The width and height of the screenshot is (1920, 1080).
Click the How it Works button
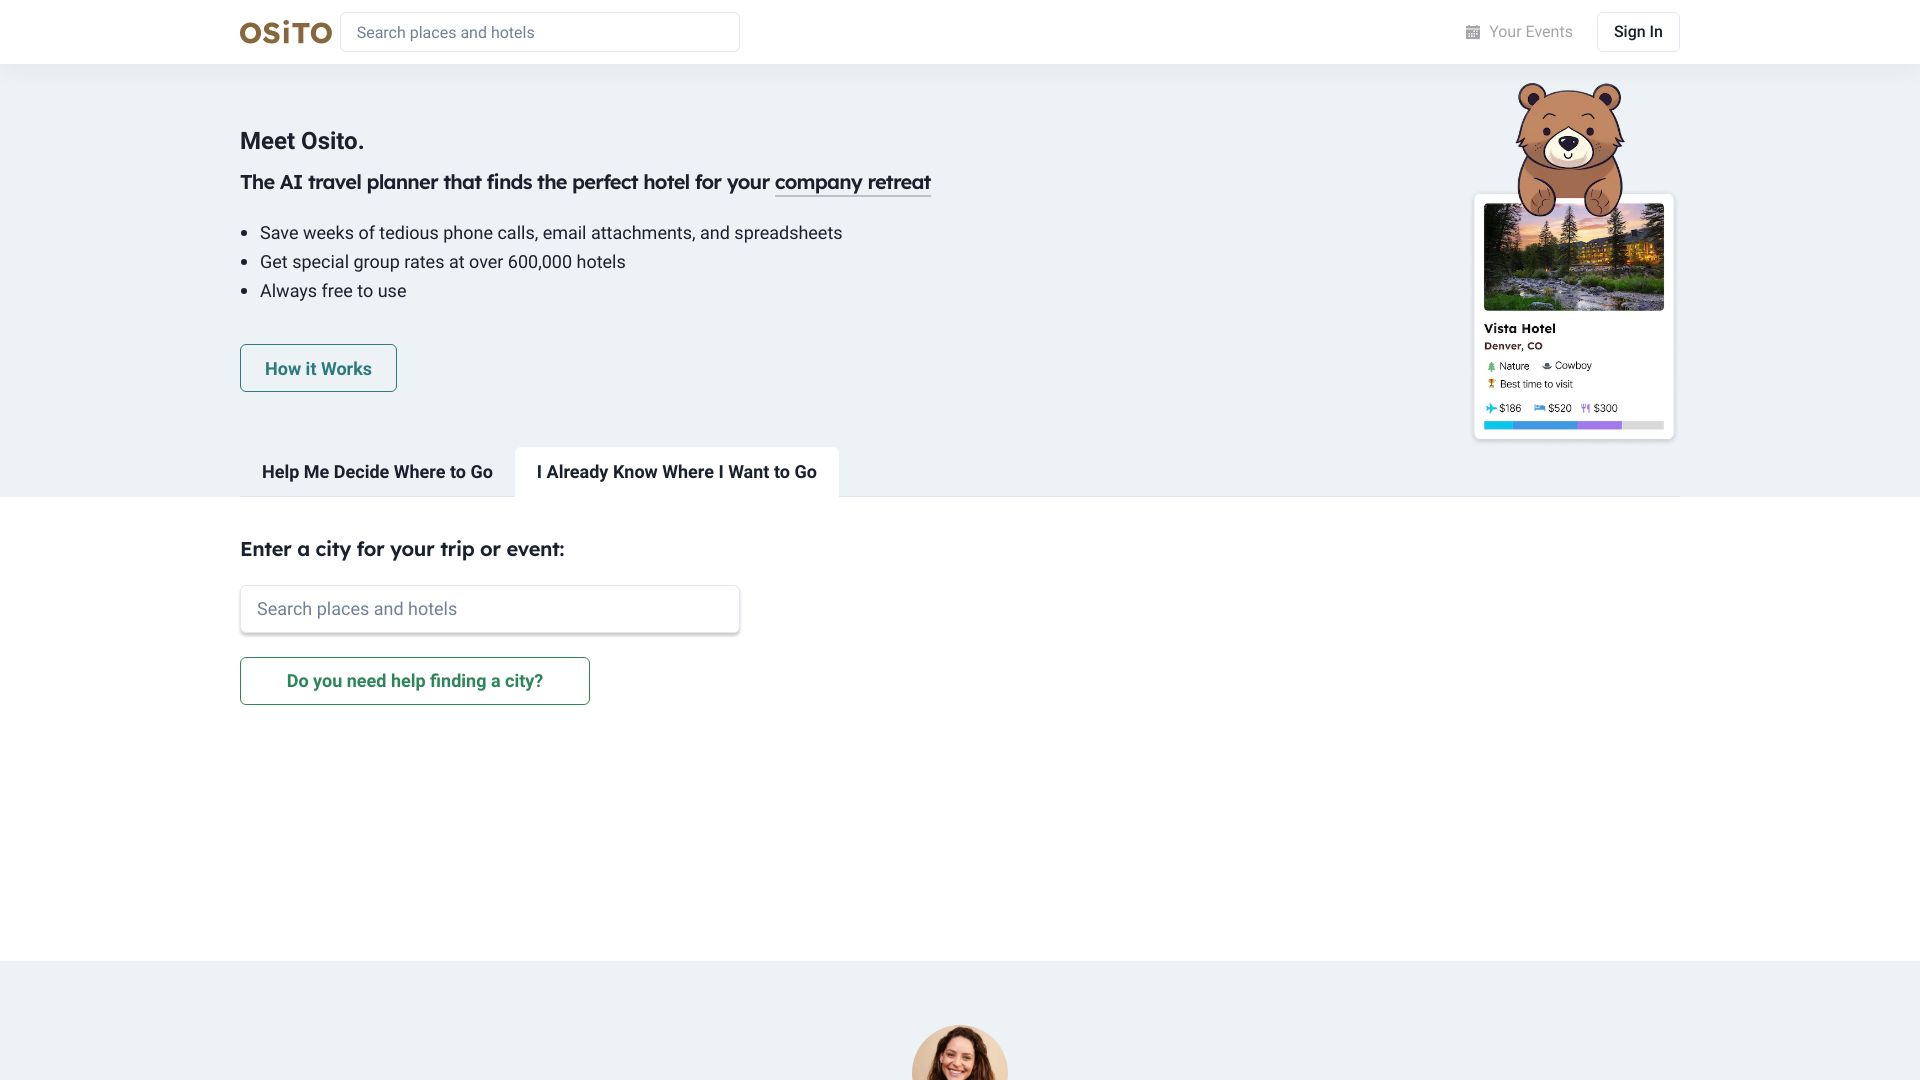(x=318, y=368)
